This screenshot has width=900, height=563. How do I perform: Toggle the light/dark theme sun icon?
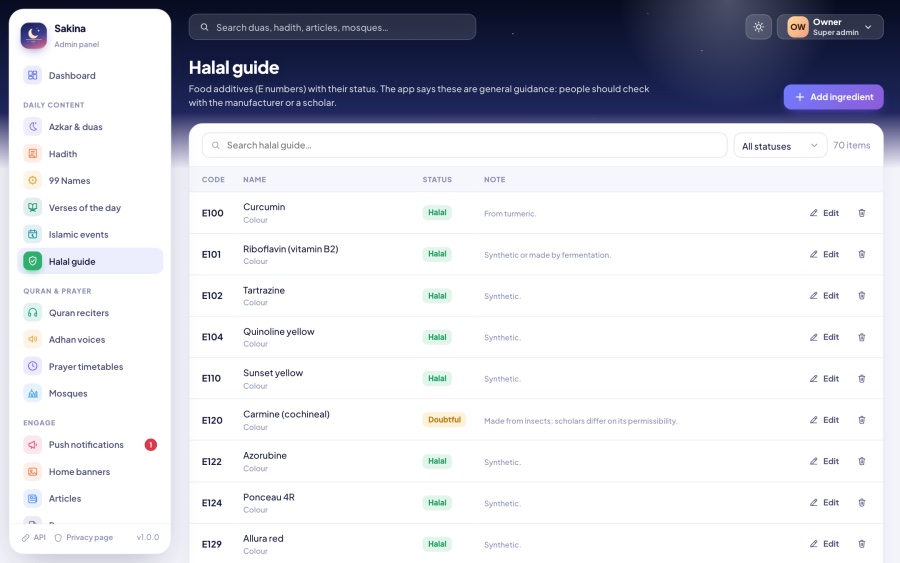(758, 27)
